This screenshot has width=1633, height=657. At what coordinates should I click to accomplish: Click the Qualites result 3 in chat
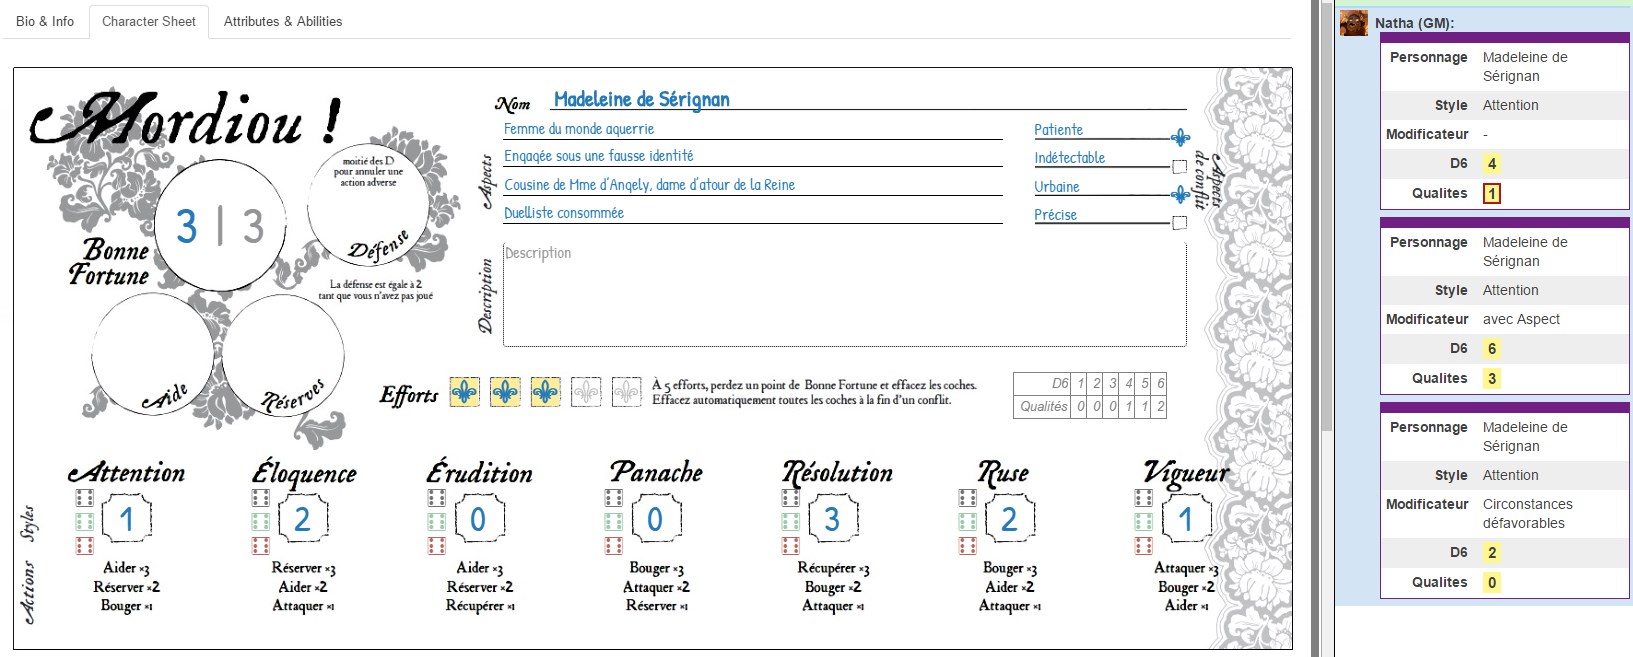(x=1492, y=378)
